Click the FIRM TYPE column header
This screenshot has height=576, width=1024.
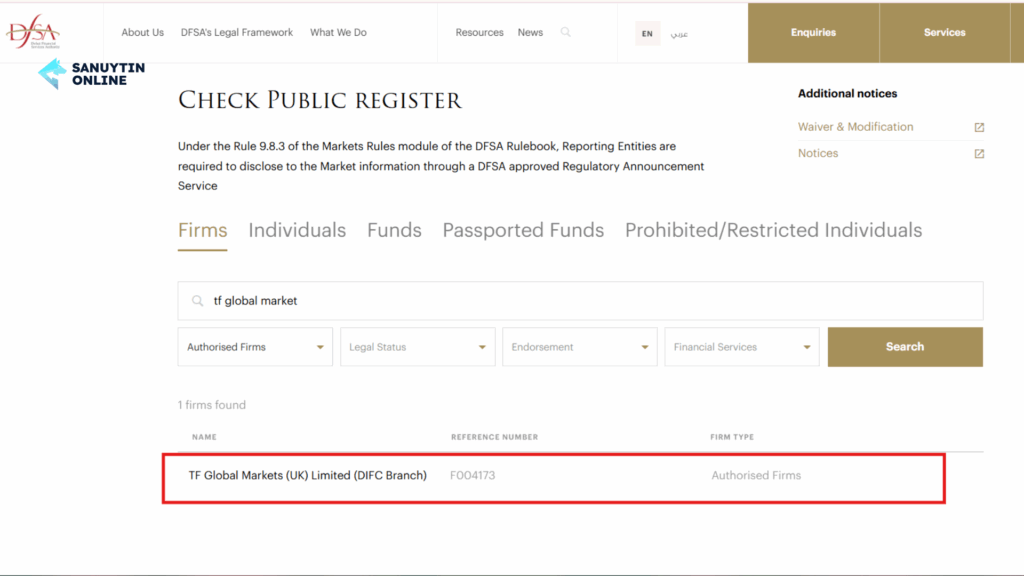[732, 437]
